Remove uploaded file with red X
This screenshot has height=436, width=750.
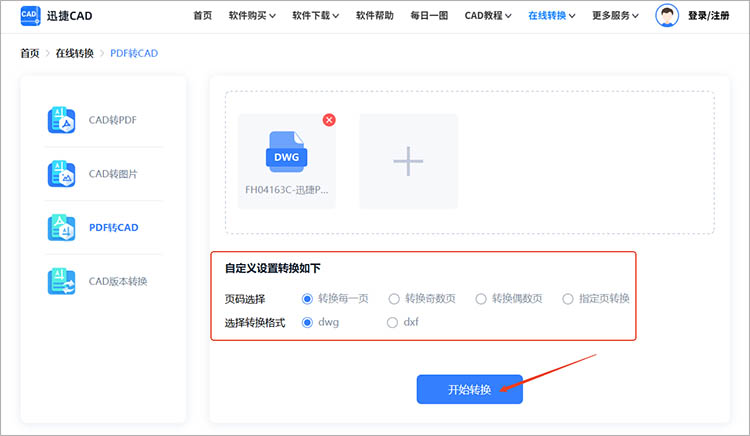(x=329, y=120)
